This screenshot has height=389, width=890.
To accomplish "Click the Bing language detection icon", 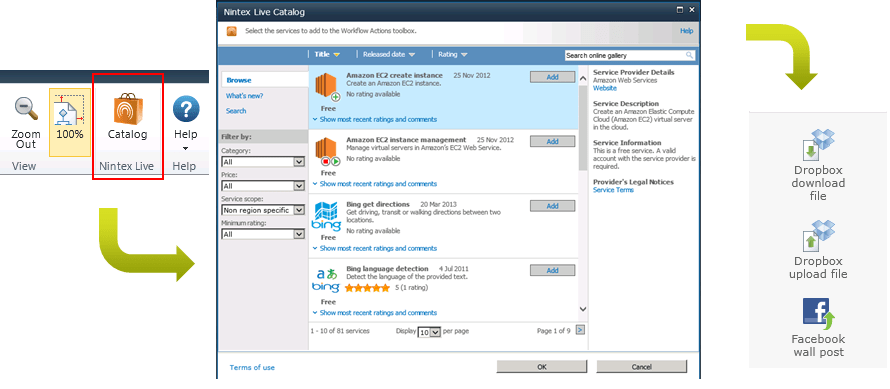I will [x=326, y=281].
